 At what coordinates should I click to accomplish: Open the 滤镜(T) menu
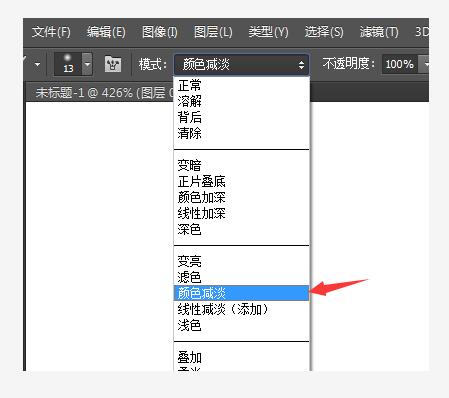click(379, 32)
